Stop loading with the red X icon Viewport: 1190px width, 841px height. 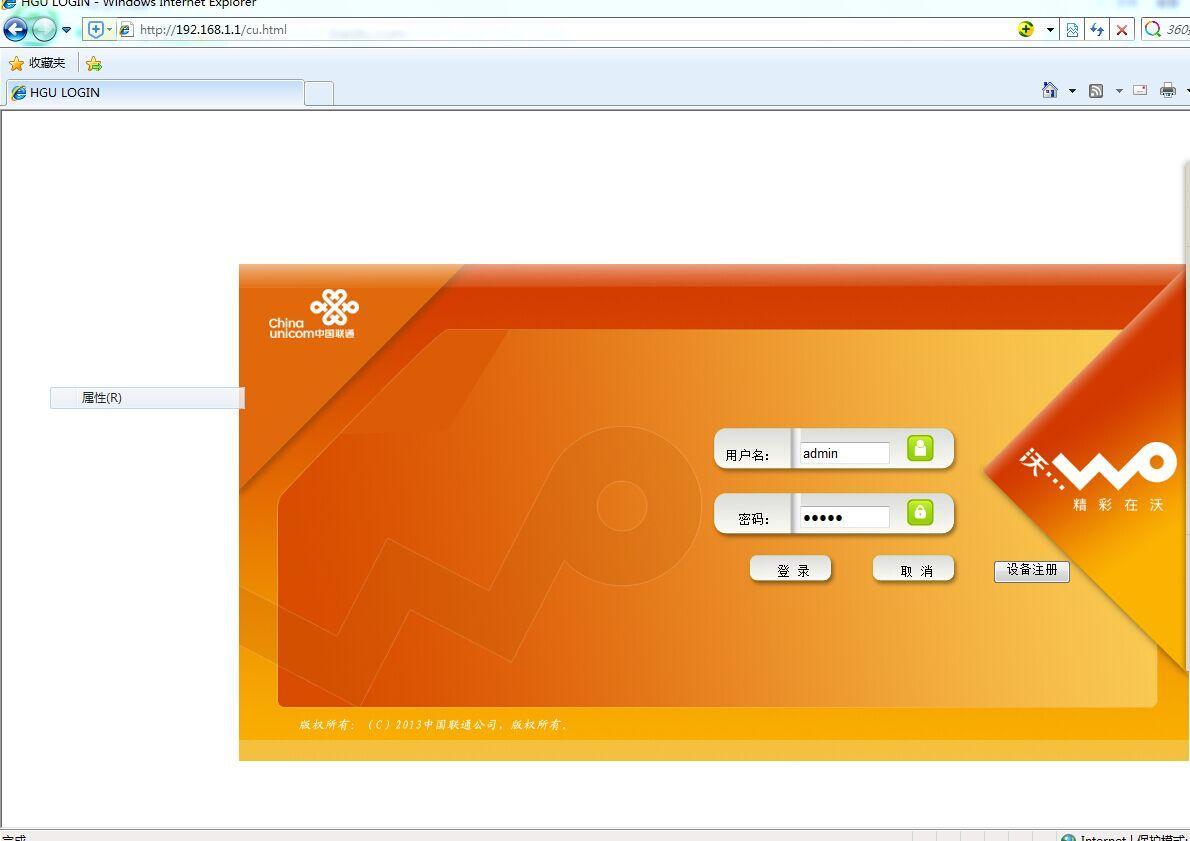coord(1122,30)
